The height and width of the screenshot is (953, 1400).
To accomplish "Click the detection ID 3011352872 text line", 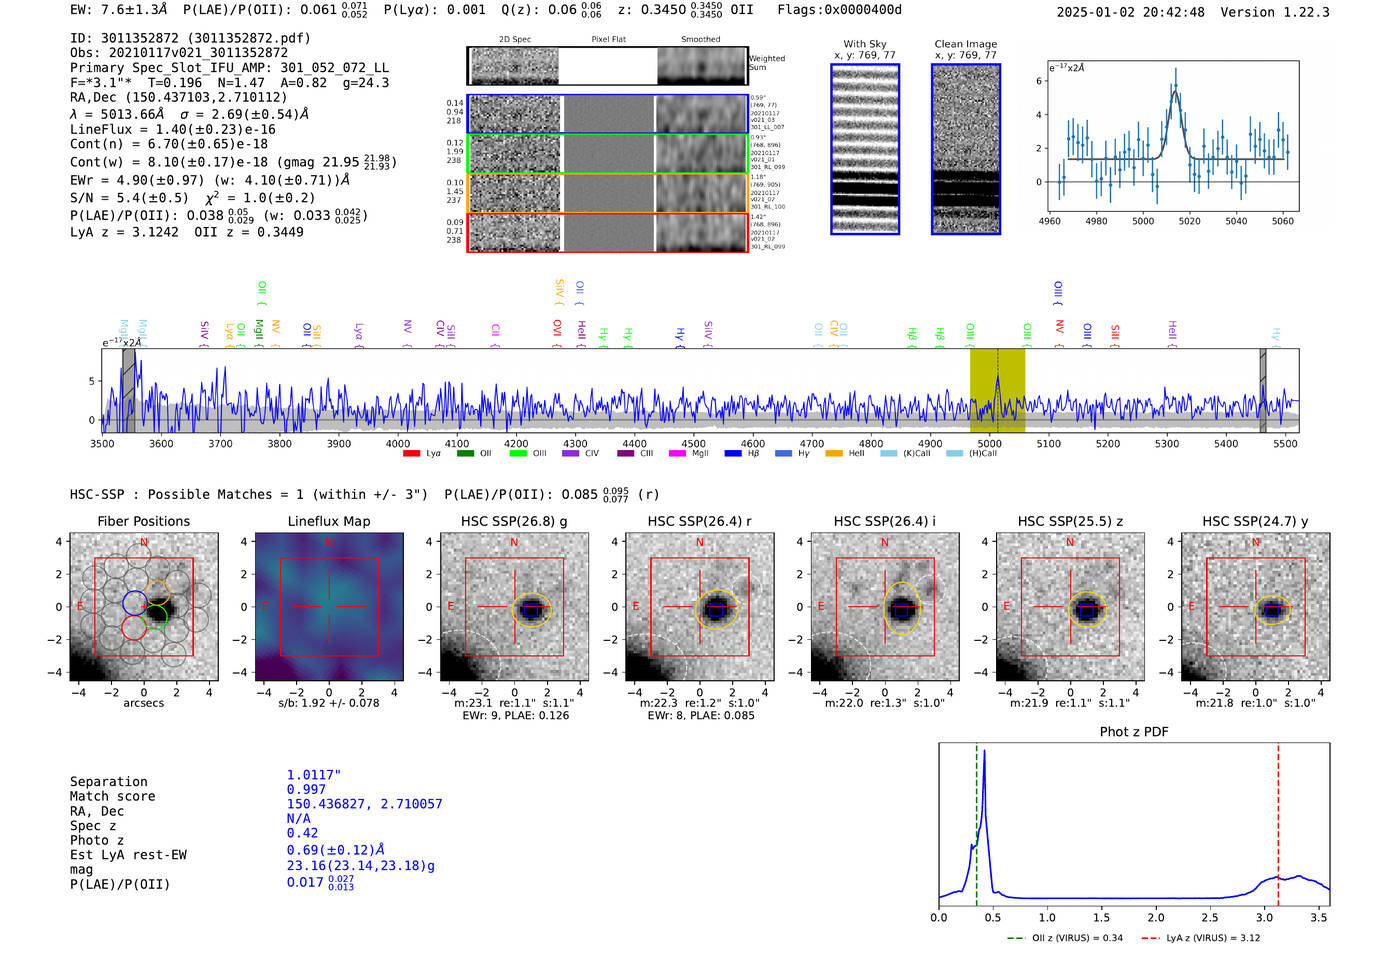I will click(x=190, y=38).
